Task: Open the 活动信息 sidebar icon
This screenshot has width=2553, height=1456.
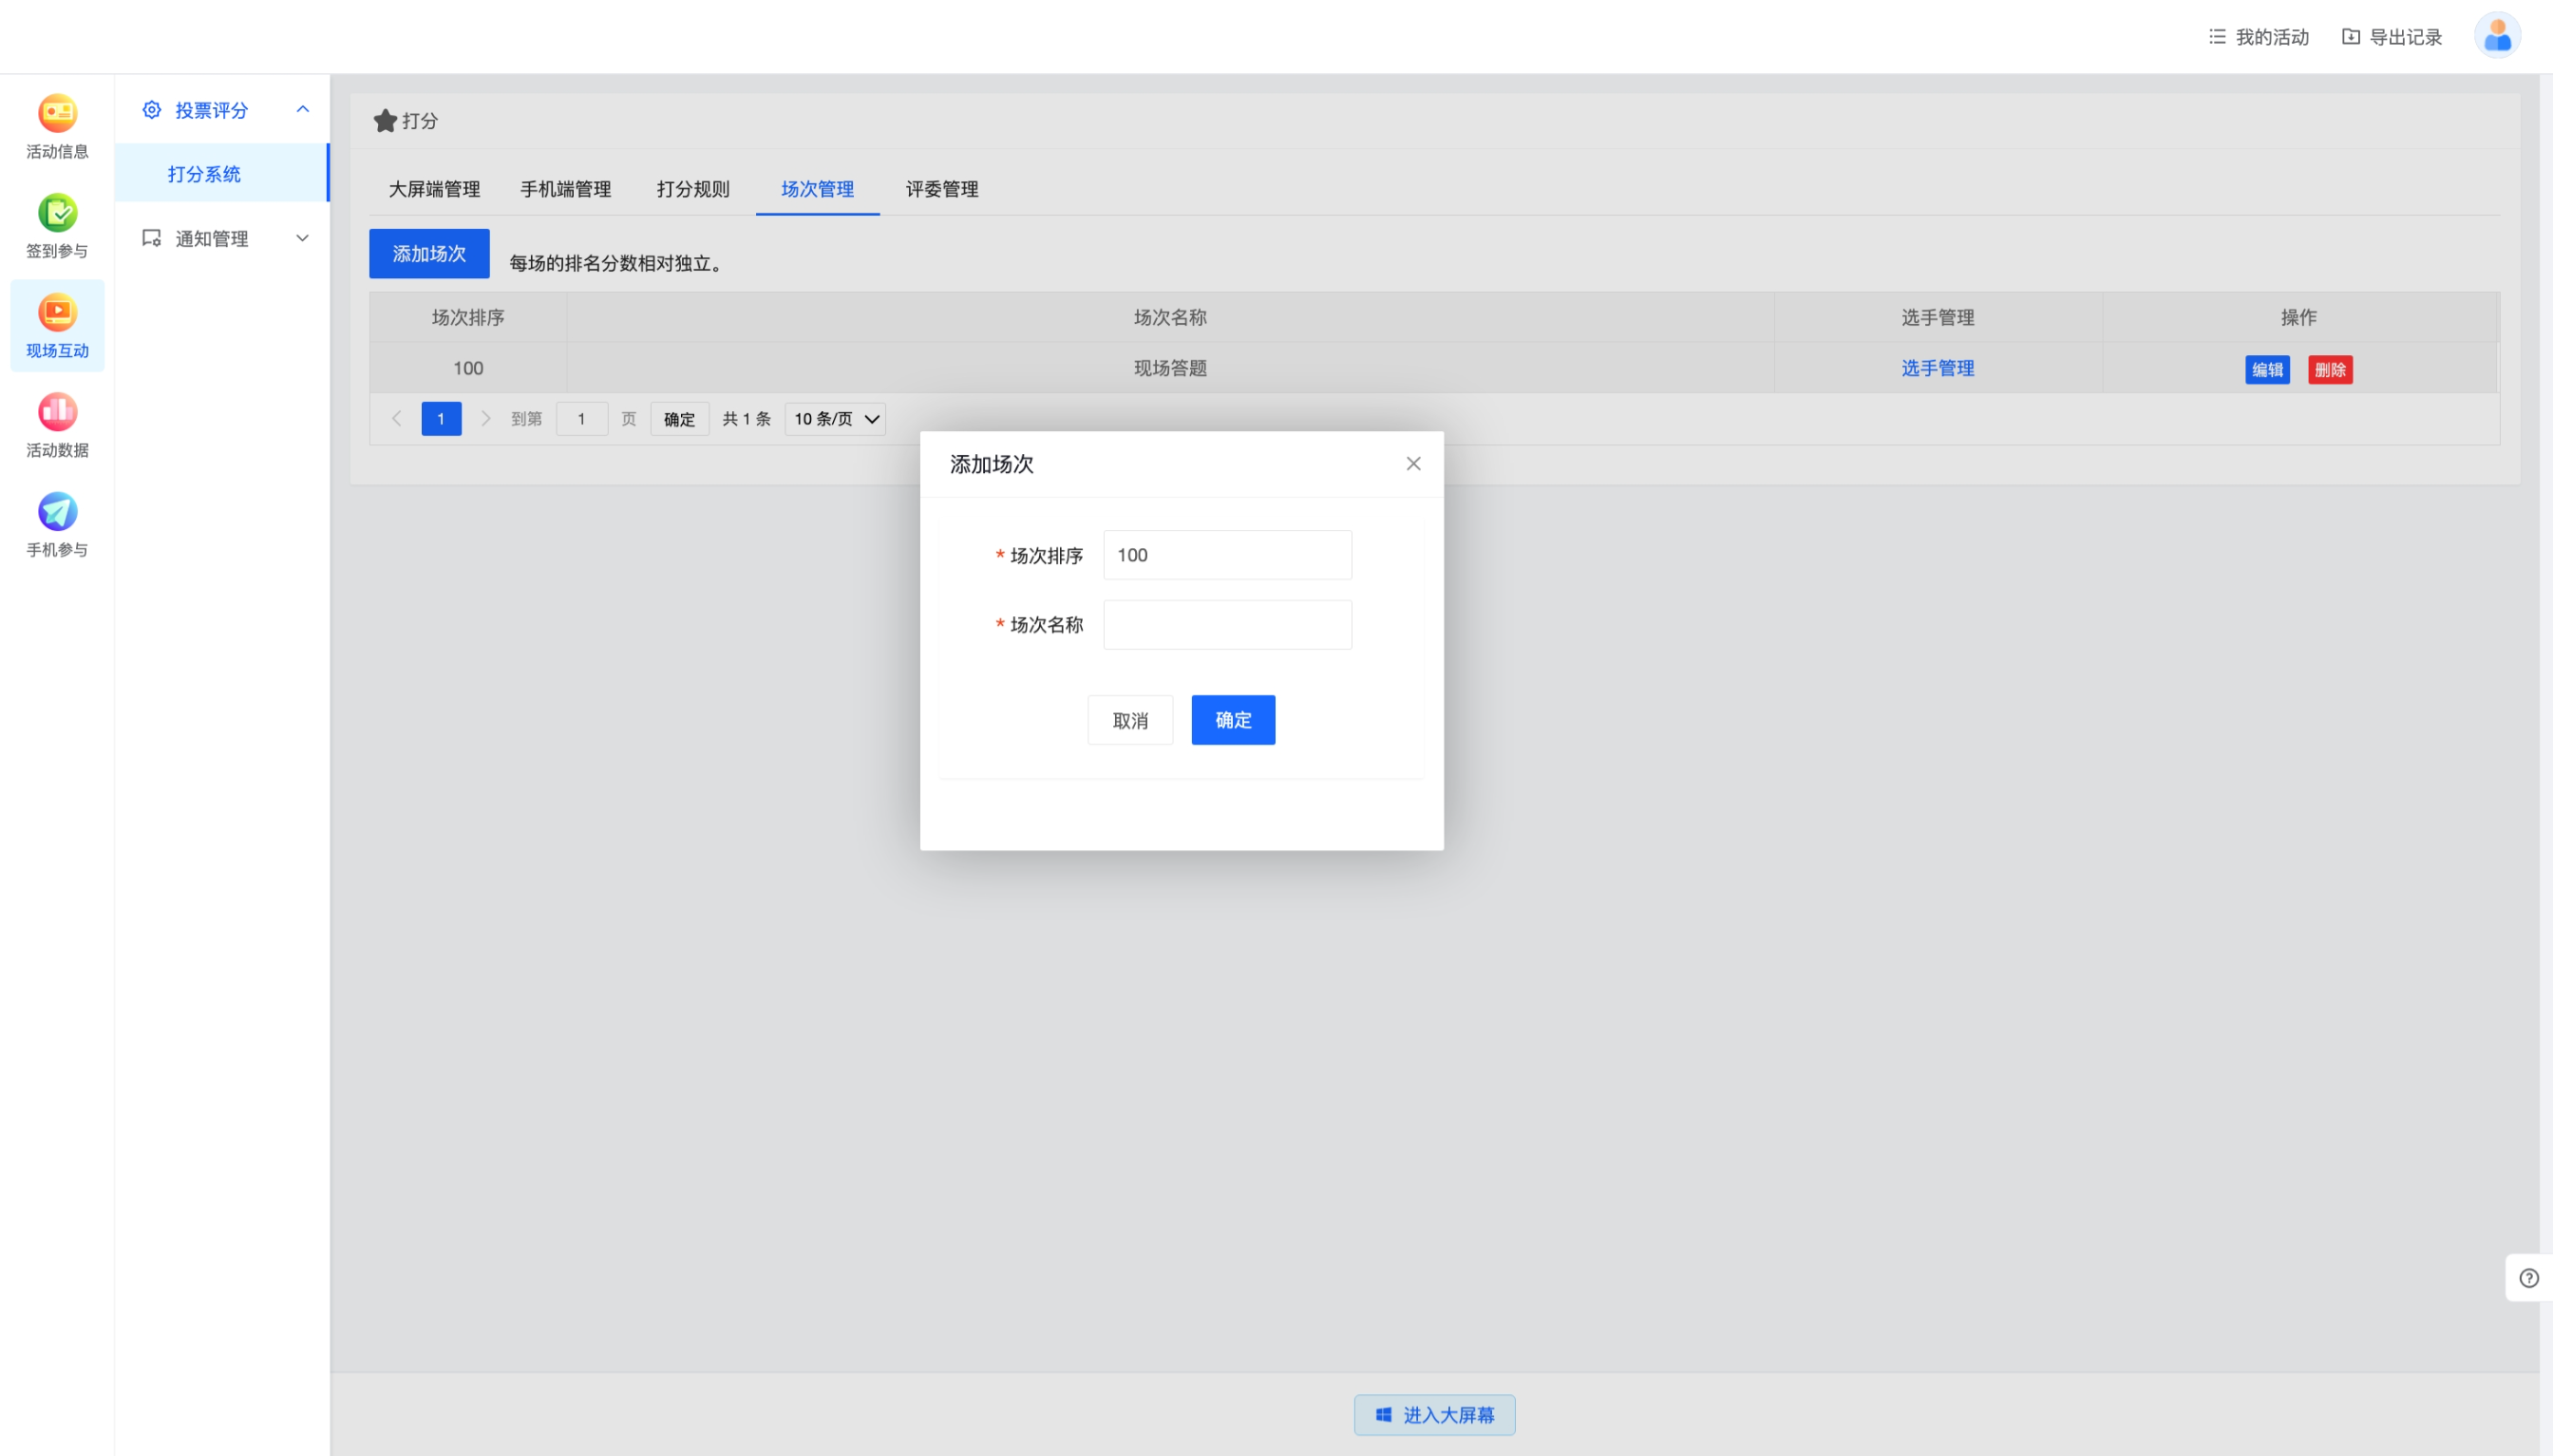Action: [57, 113]
